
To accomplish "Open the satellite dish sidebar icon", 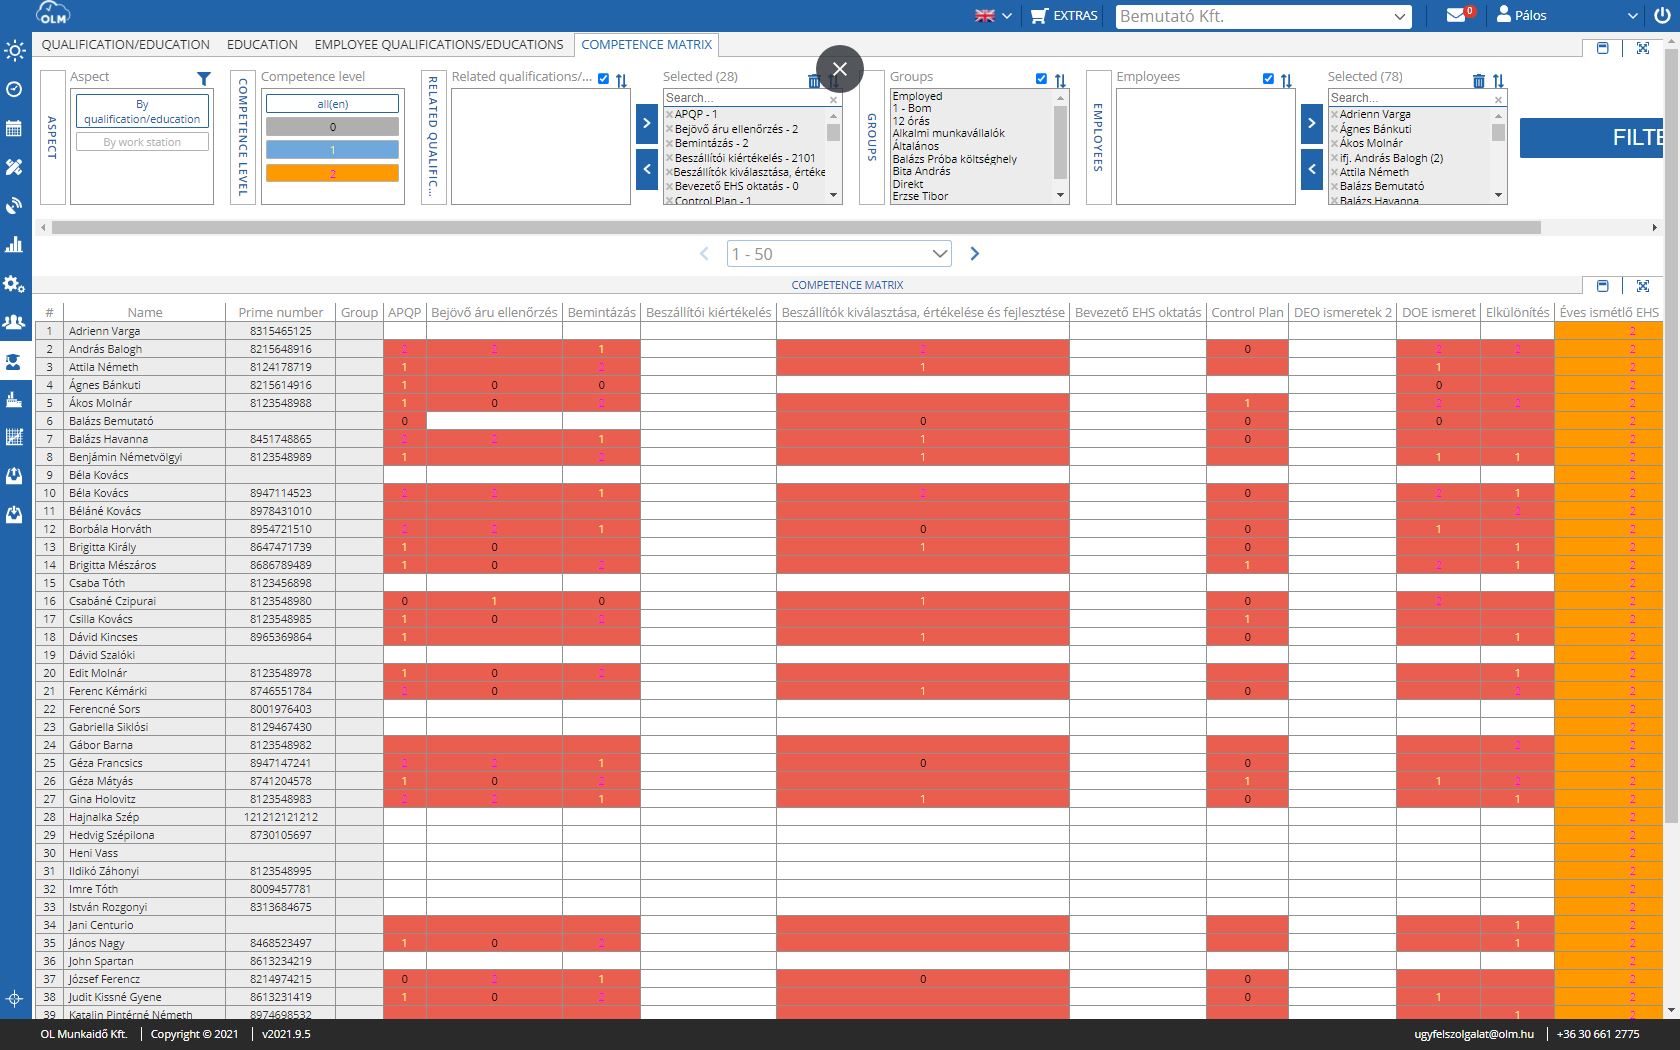I will [15, 206].
